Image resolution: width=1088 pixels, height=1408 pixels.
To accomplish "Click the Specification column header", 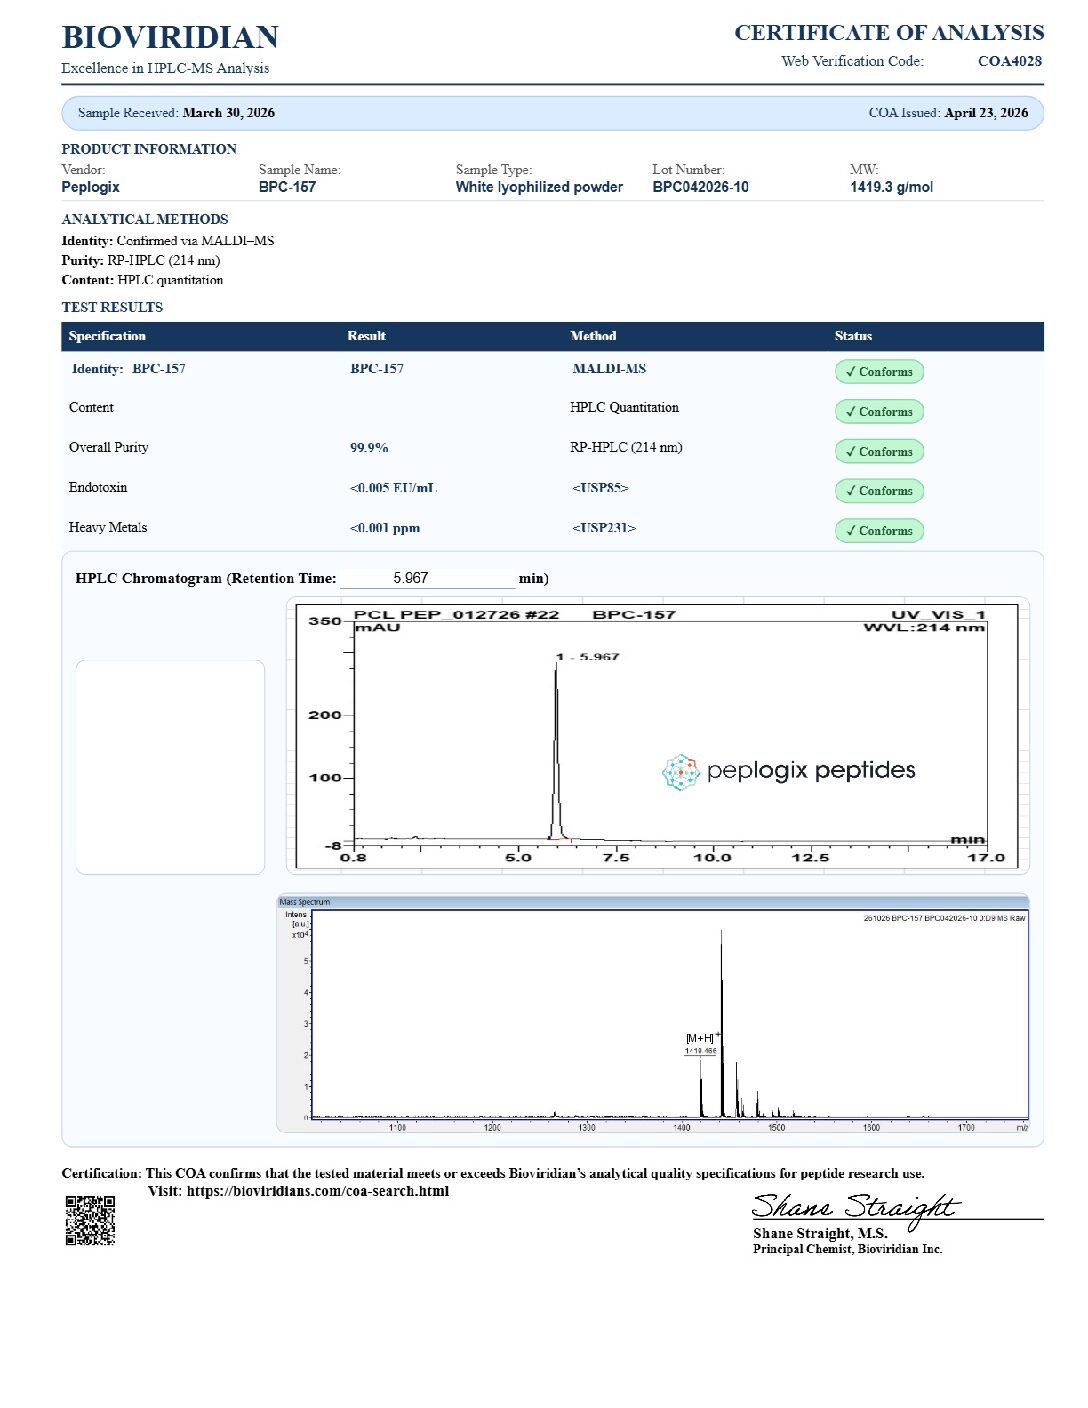I will coord(107,336).
